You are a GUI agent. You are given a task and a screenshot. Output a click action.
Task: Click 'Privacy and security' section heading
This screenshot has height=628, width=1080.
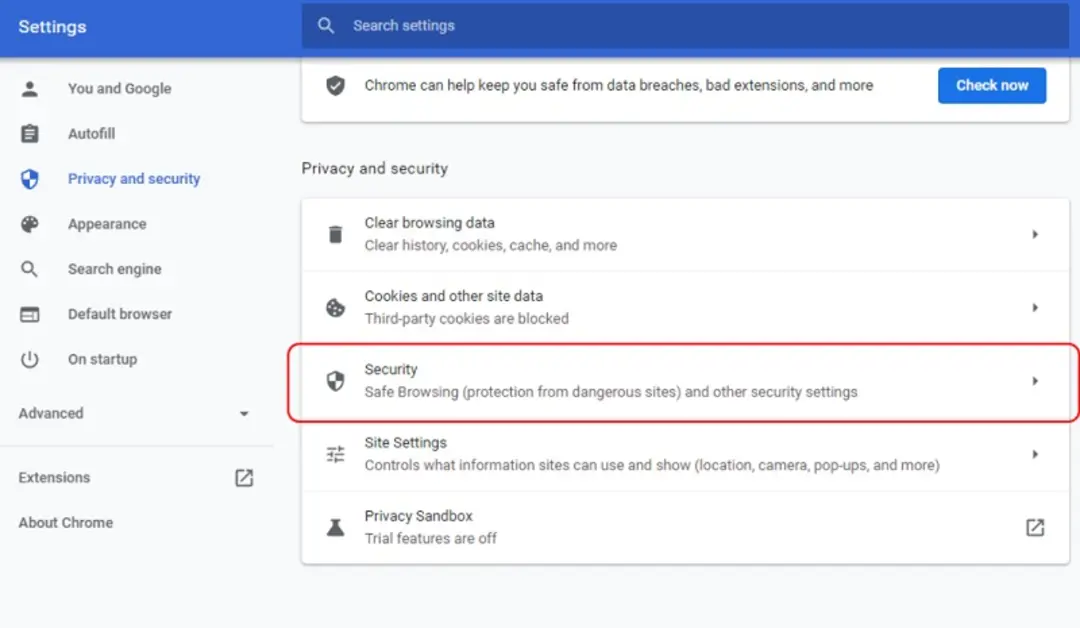pyautogui.click(x=375, y=169)
